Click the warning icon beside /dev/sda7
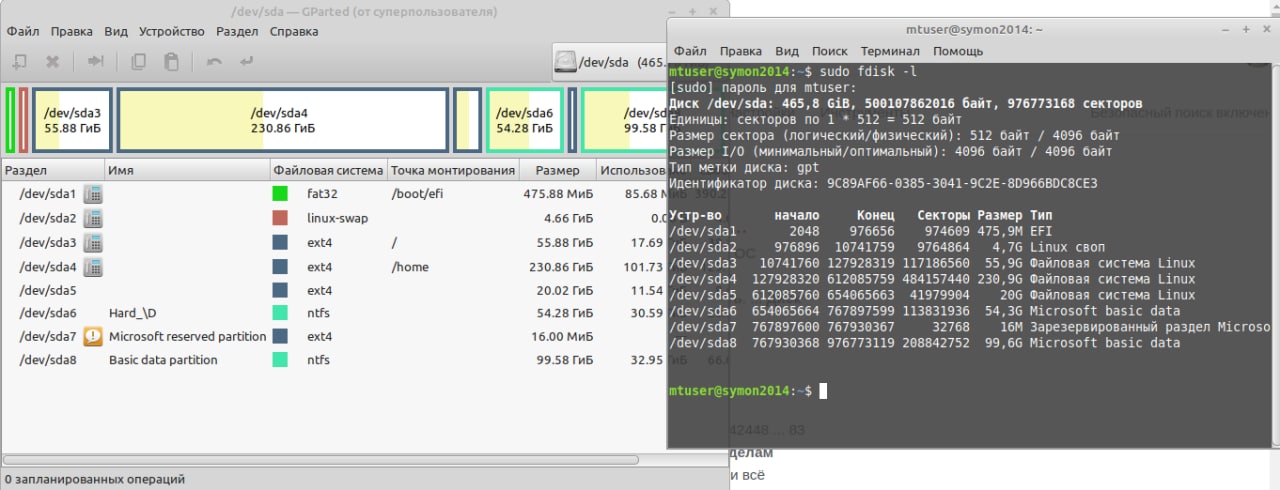This screenshot has width=1280, height=490. (92, 336)
